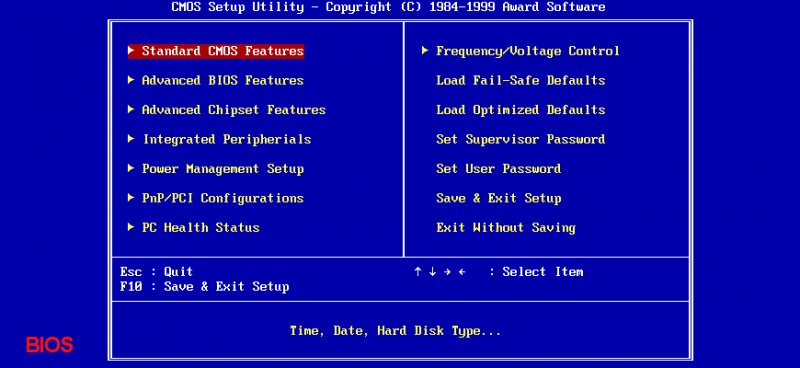Click arrow beside Standard CMOS Features
The width and height of the screenshot is (800, 368).
[x=131, y=51]
